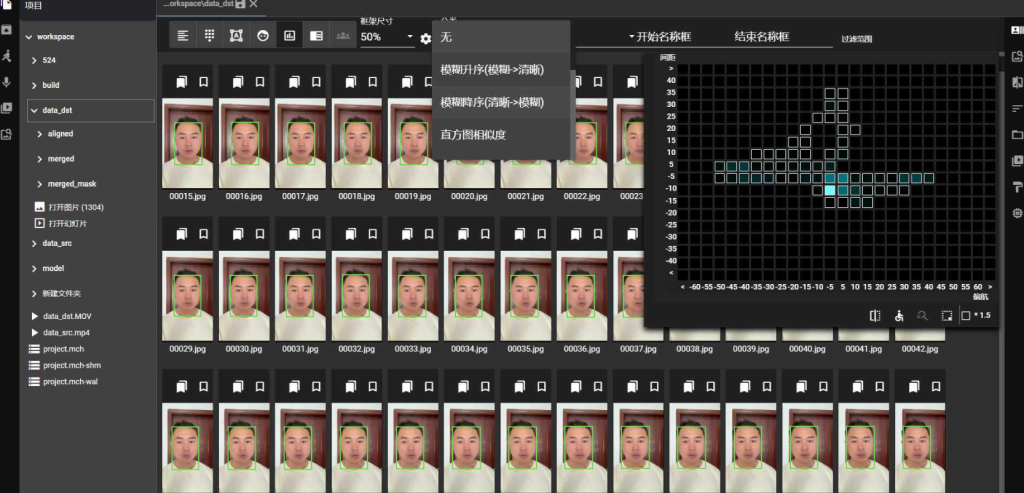
Task: Toggle the *1.5 checkbox
Action: [x=965, y=316]
